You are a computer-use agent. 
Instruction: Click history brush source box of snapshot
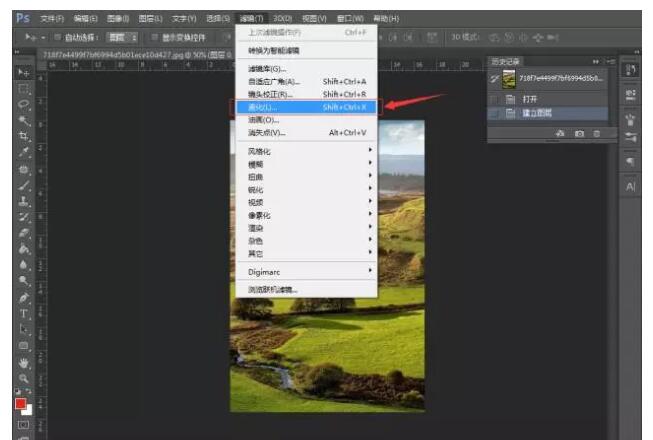494,78
